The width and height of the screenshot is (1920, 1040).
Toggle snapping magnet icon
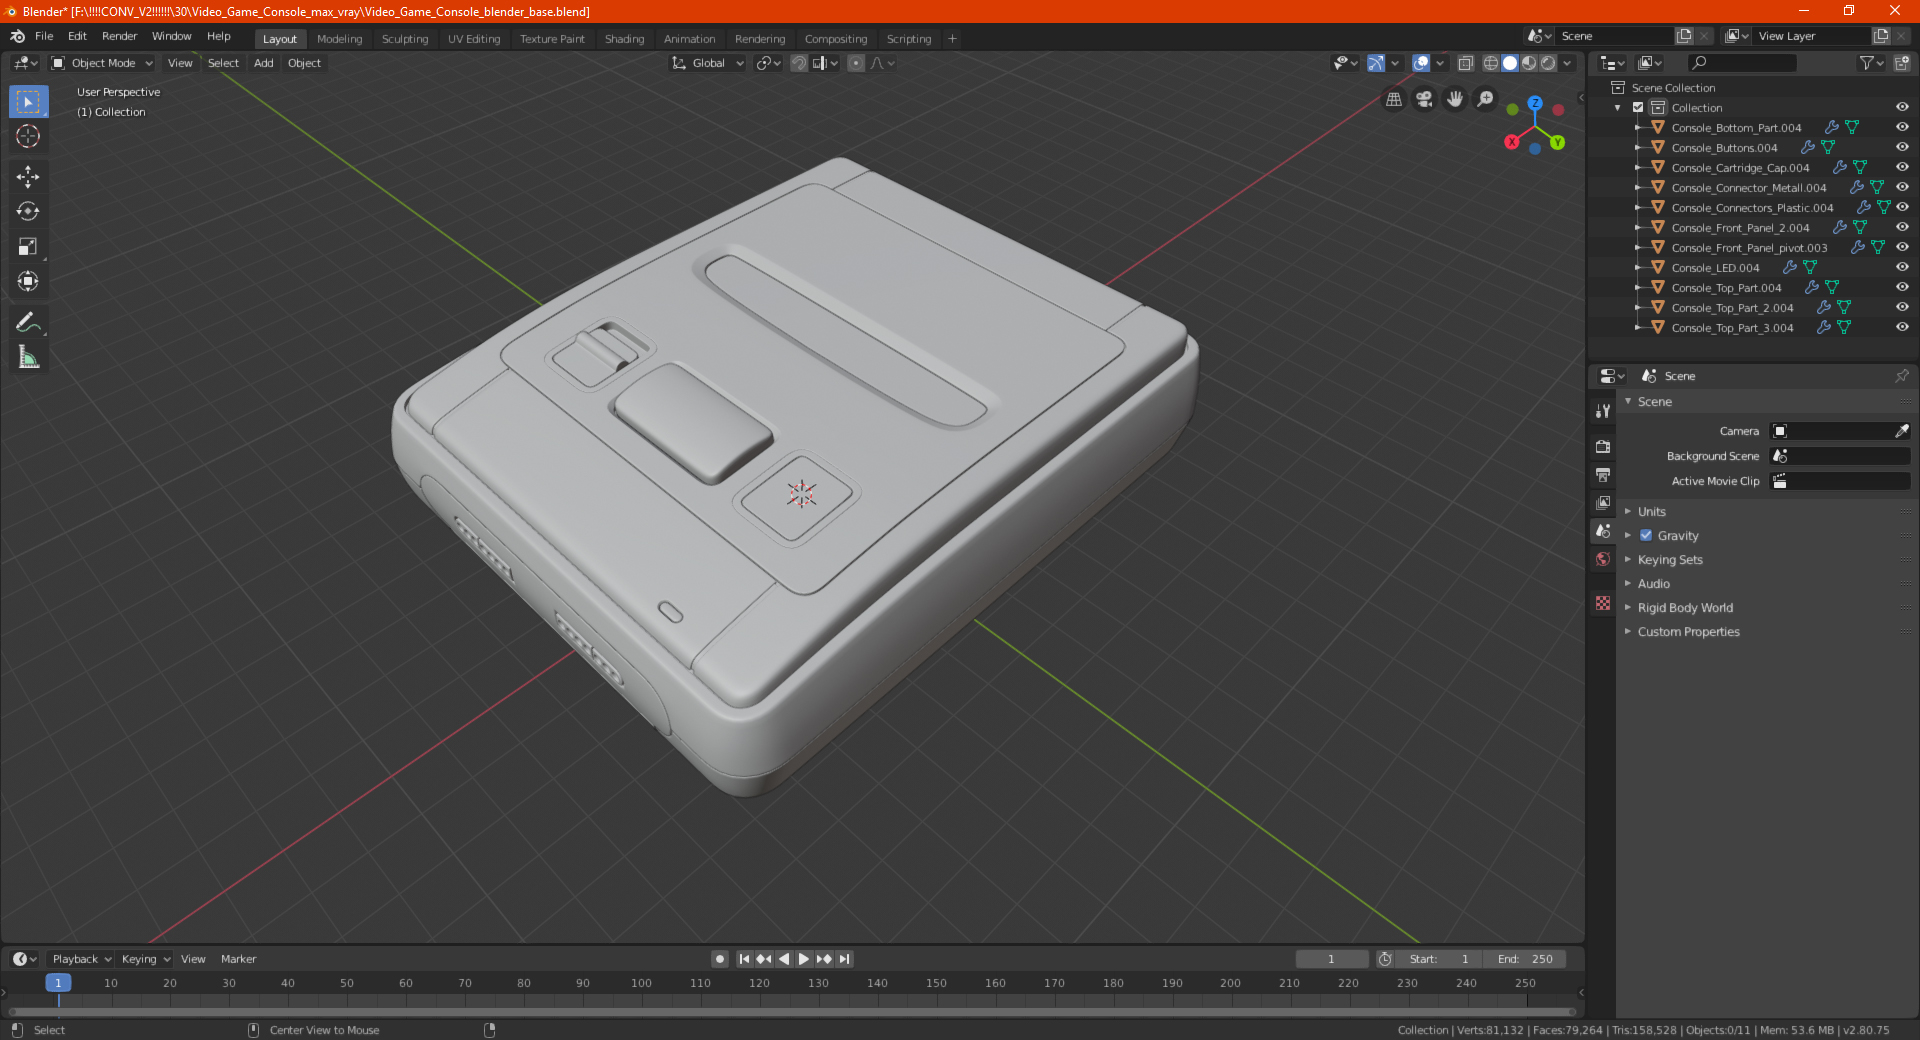(799, 63)
